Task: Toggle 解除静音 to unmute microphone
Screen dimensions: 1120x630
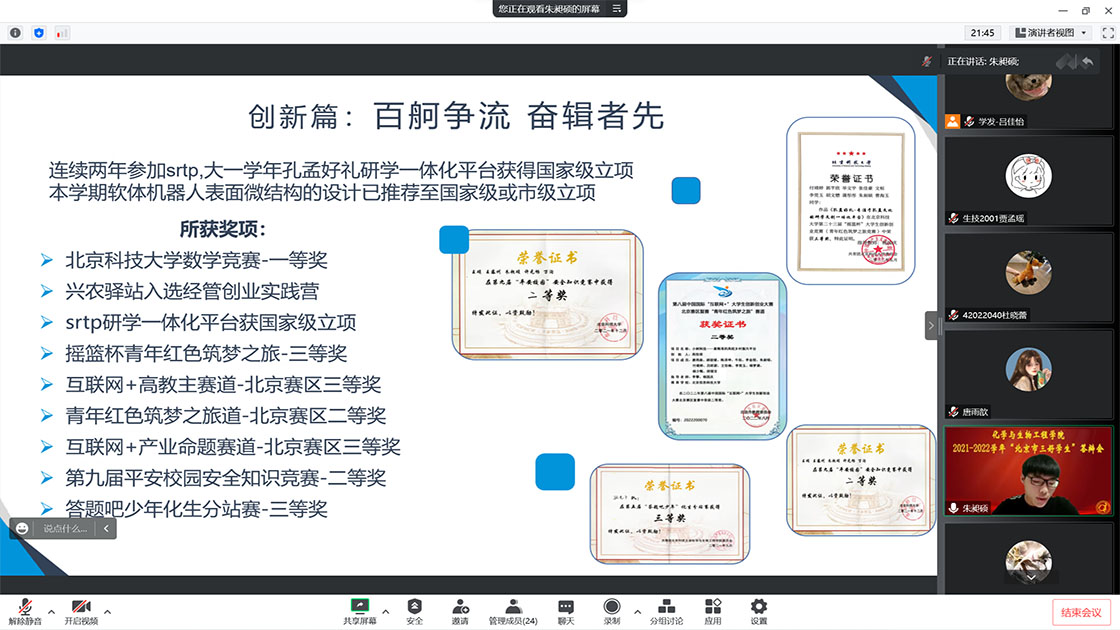Action: (x=25, y=611)
